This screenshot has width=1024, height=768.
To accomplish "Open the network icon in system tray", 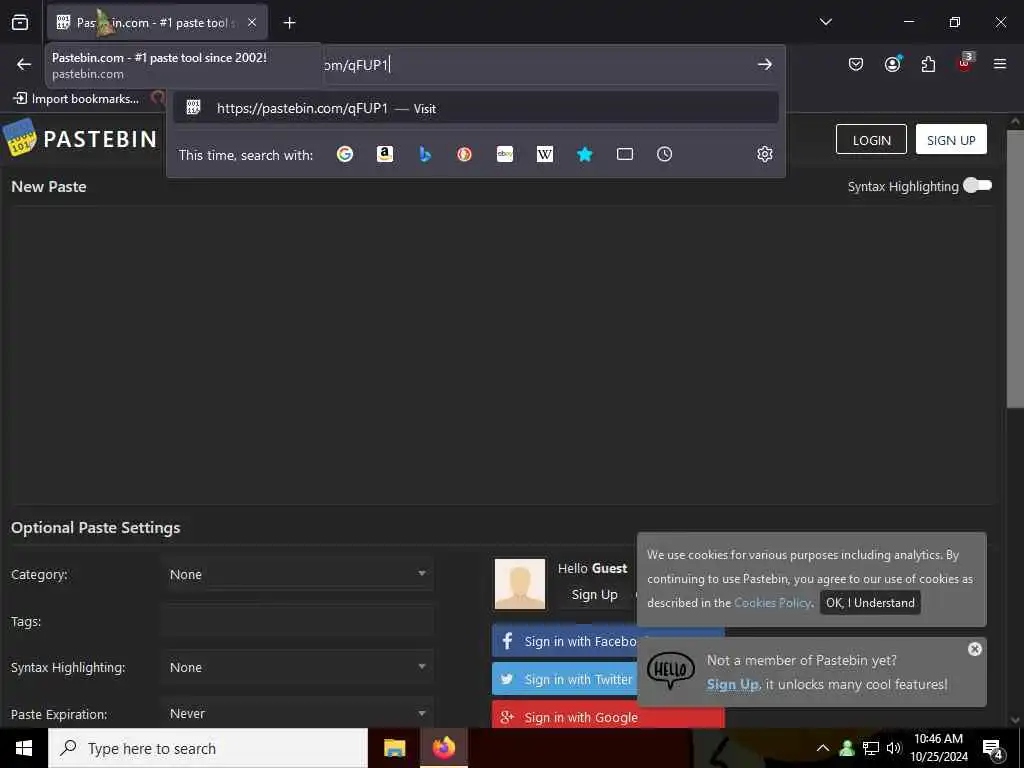I will coord(871,748).
